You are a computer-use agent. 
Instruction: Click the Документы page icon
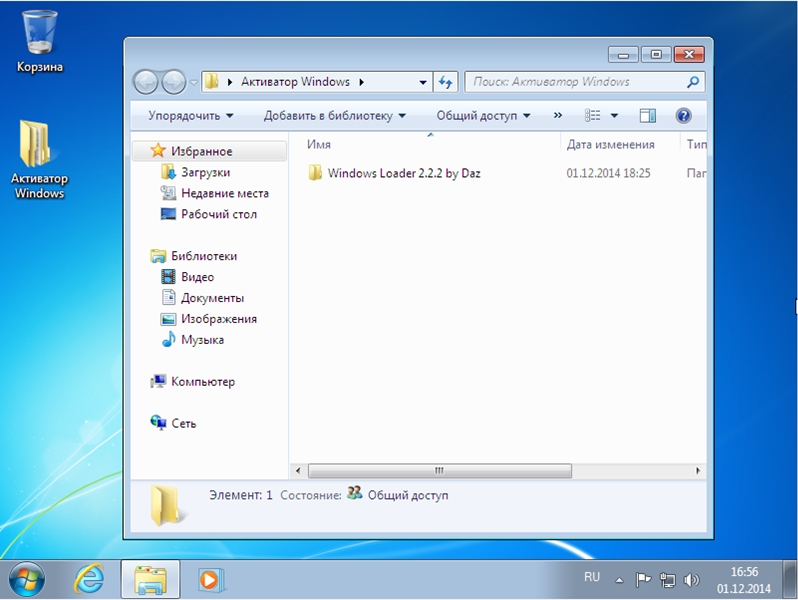(x=168, y=297)
